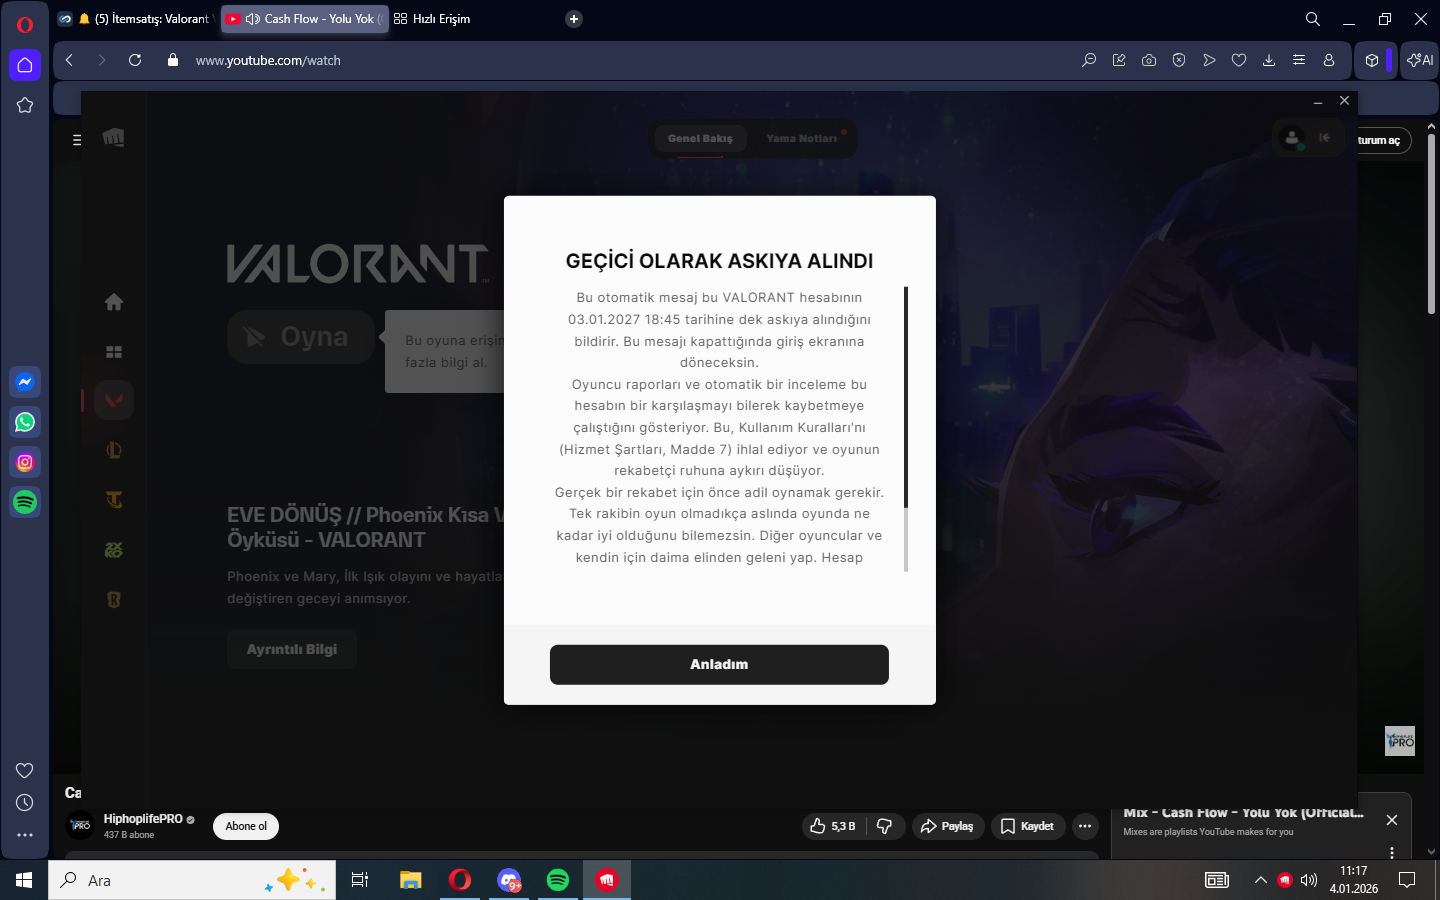Go back to the previous page
Image resolution: width=1440 pixels, height=900 pixels.
pos(69,60)
